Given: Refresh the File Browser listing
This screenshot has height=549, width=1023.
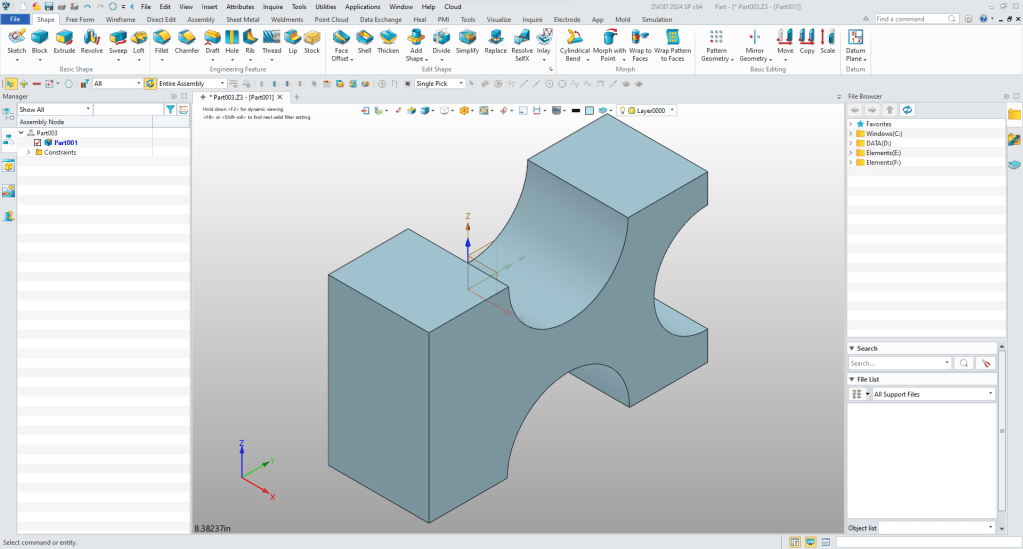Looking at the screenshot, I should [x=907, y=109].
